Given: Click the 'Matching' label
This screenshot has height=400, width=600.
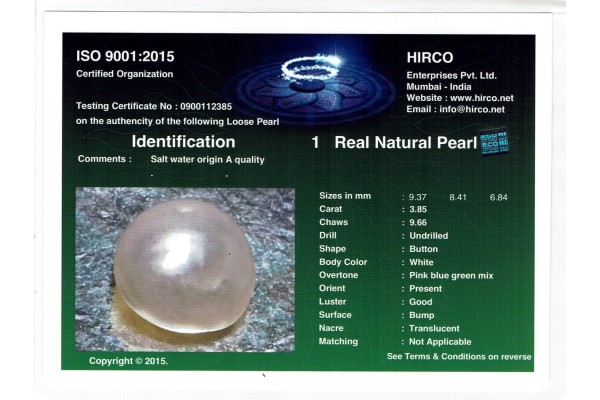Looking at the screenshot, I should 338,341.
